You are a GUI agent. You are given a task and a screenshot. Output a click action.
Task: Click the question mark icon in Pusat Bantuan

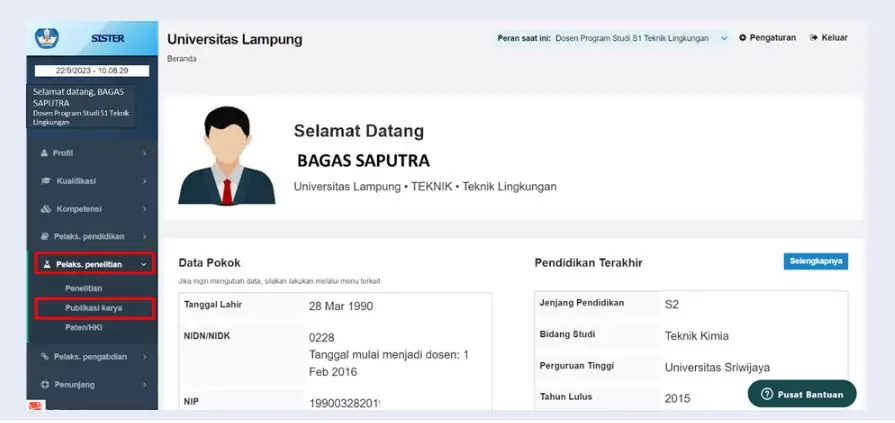(767, 394)
